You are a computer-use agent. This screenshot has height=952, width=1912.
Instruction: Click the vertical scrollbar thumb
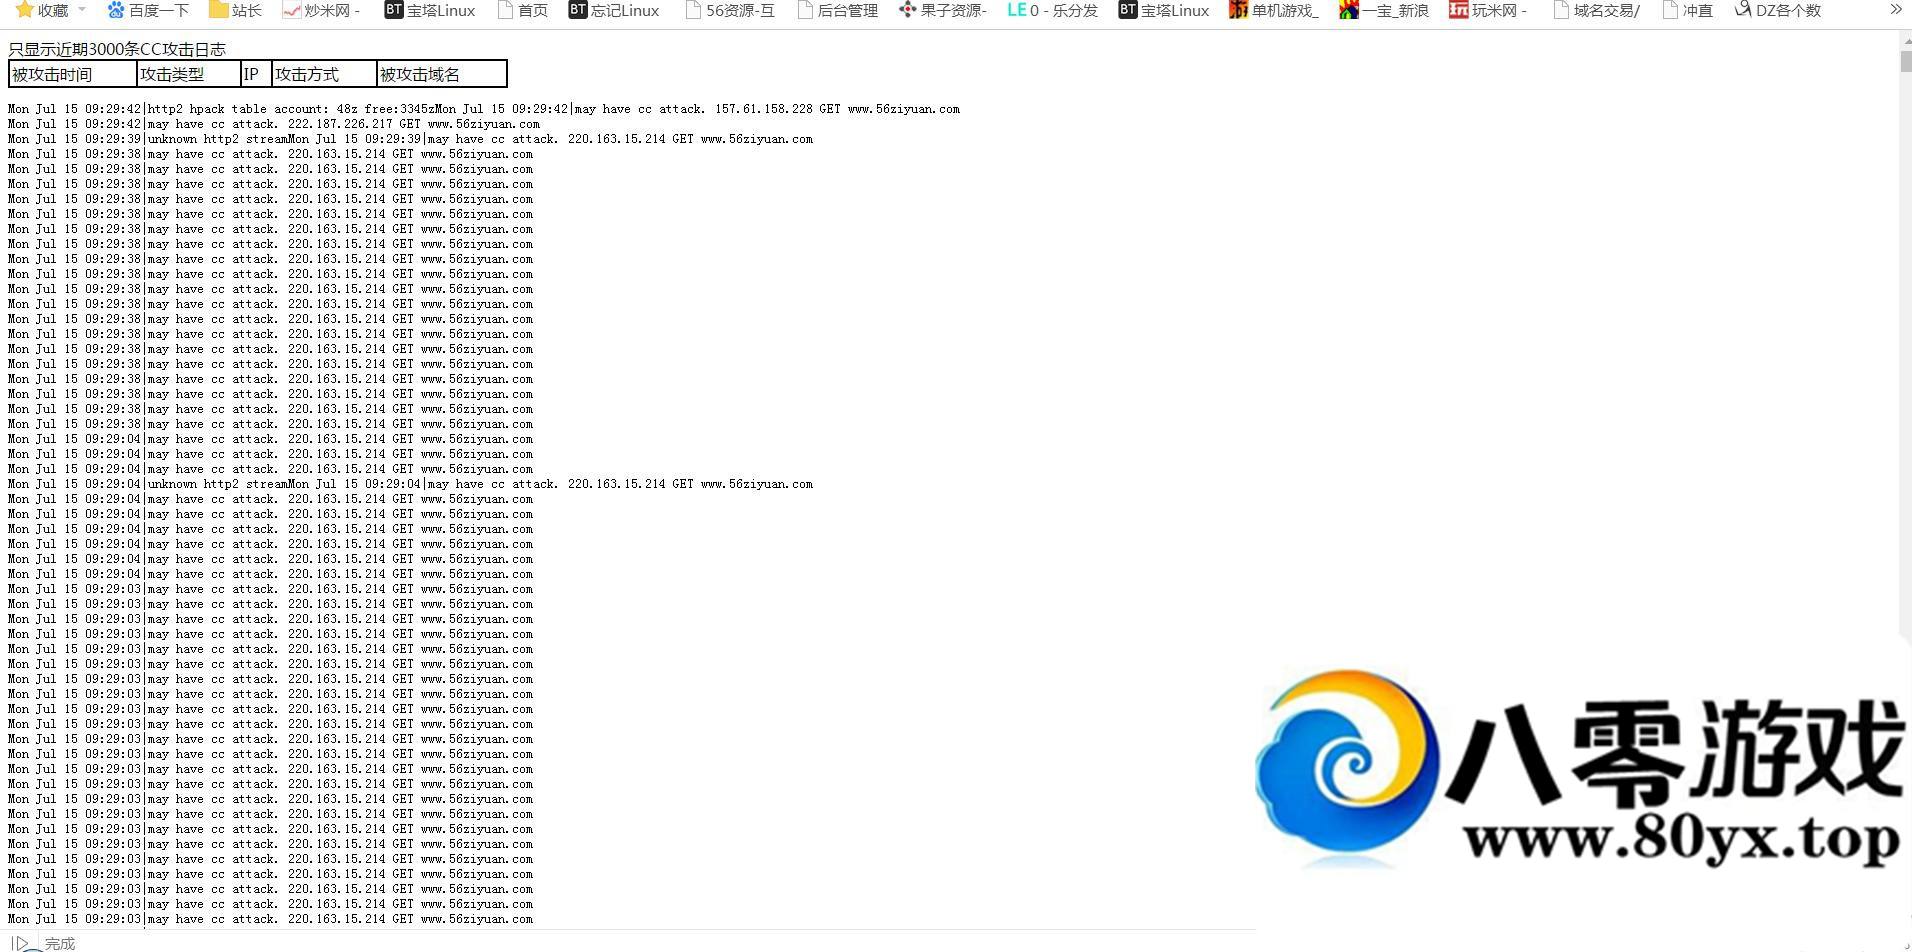pos(1906,60)
